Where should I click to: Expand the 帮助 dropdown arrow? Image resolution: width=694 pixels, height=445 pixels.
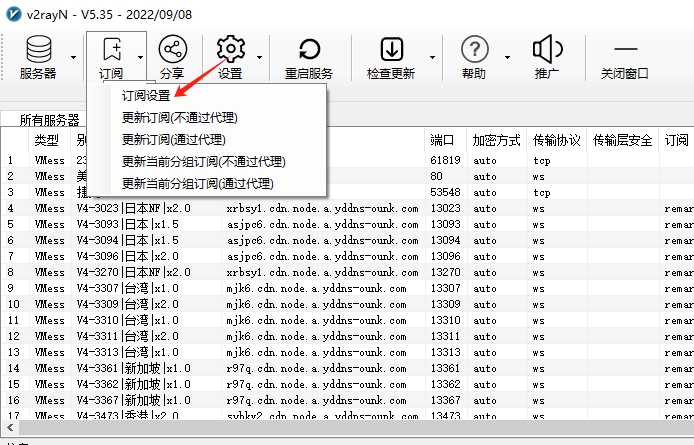click(507, 57)
